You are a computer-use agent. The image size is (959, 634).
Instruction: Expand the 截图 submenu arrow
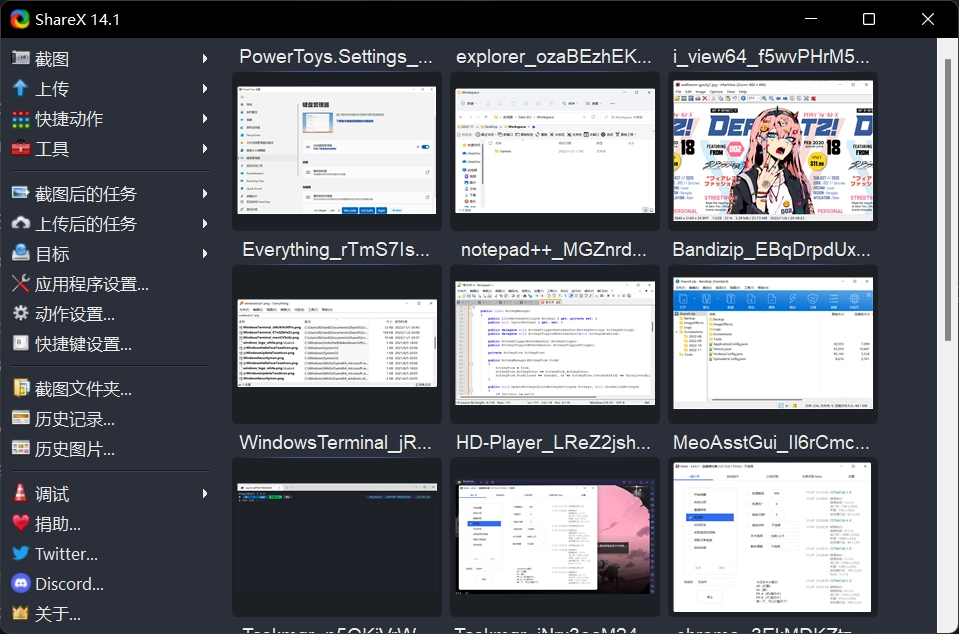tap(205, 59)
